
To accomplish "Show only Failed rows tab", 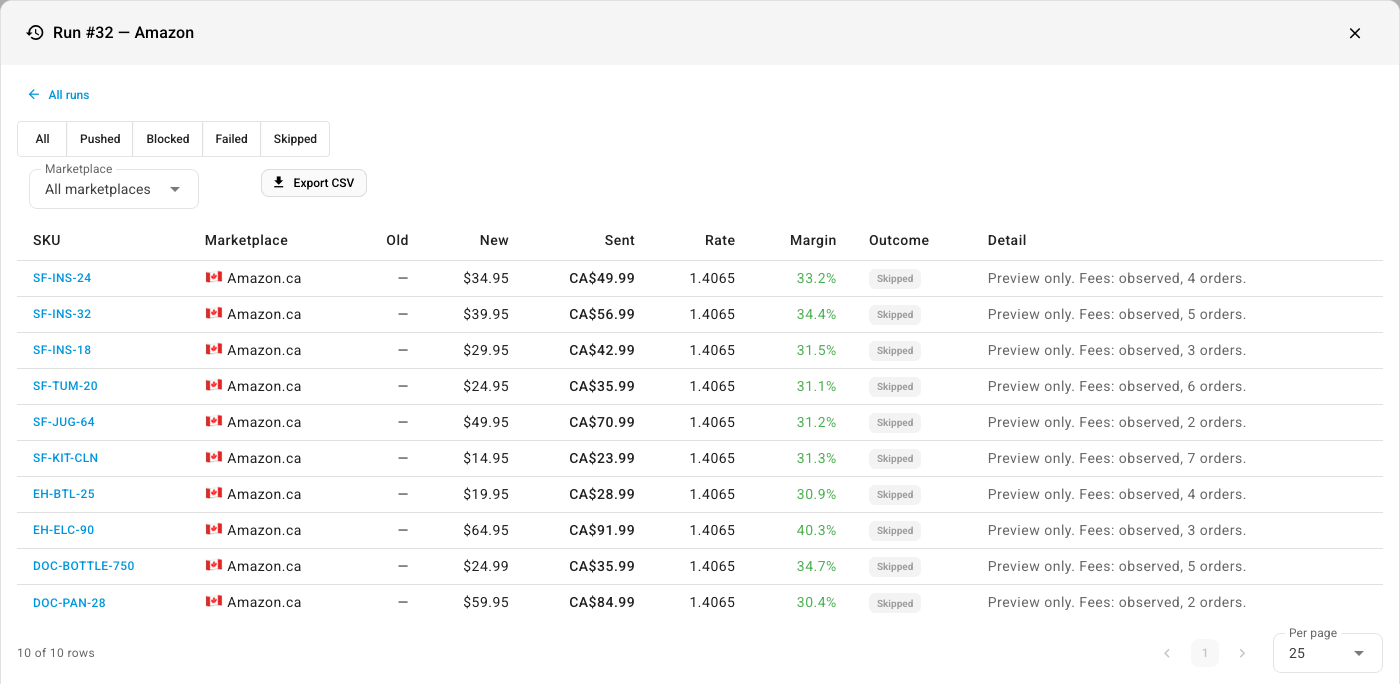I will point(231,139).
